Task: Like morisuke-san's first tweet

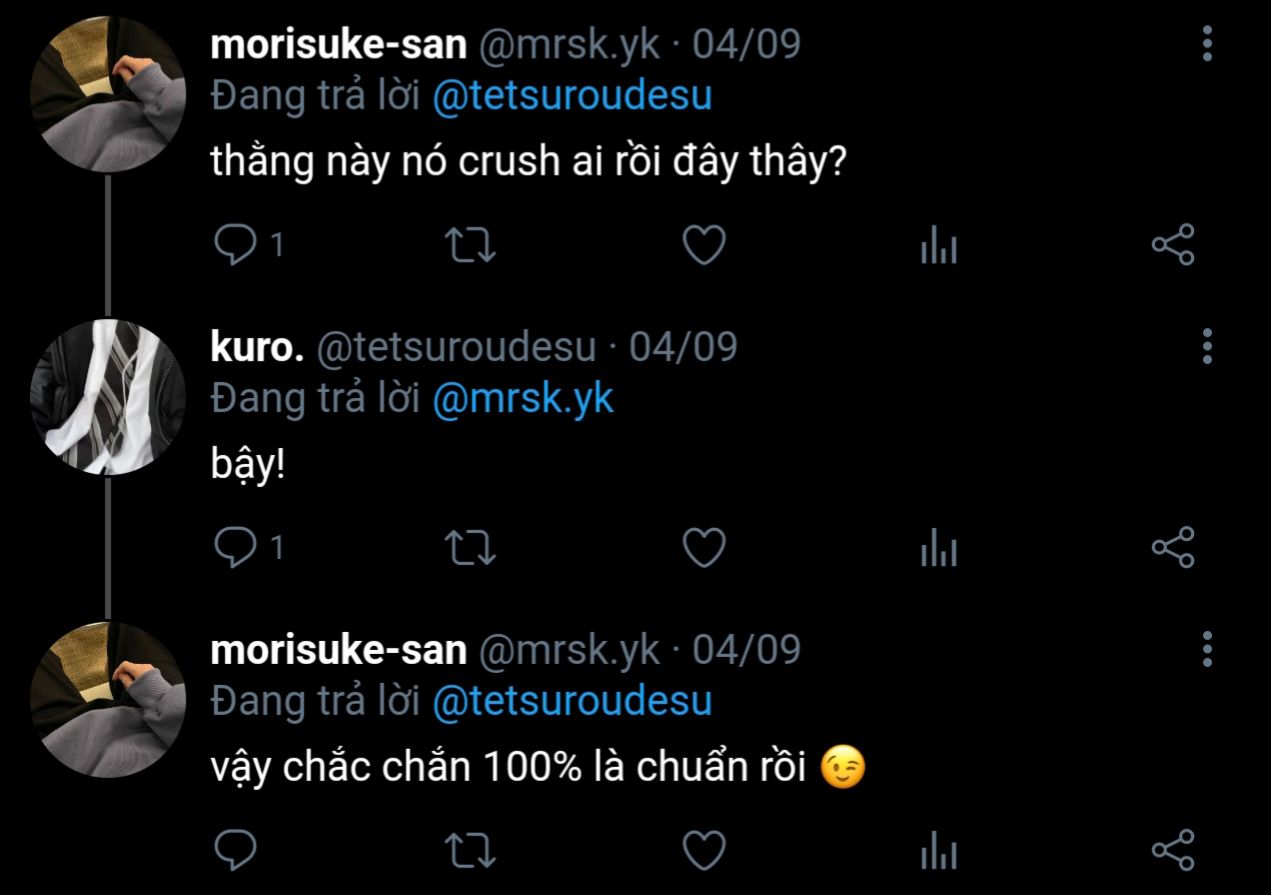Action: pyautogui.click(x=704, y=245)
